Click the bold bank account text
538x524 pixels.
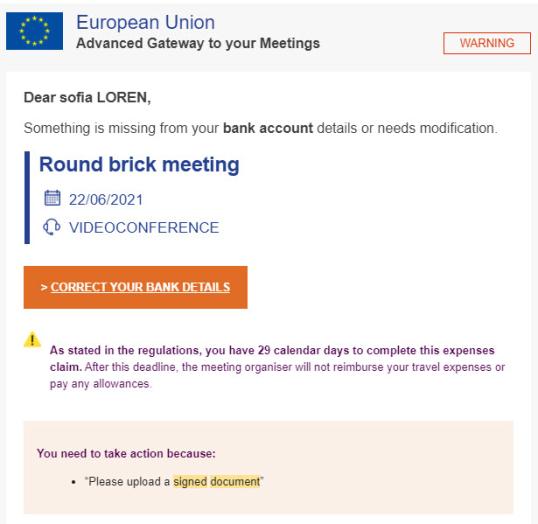click(x=268, y=128)
